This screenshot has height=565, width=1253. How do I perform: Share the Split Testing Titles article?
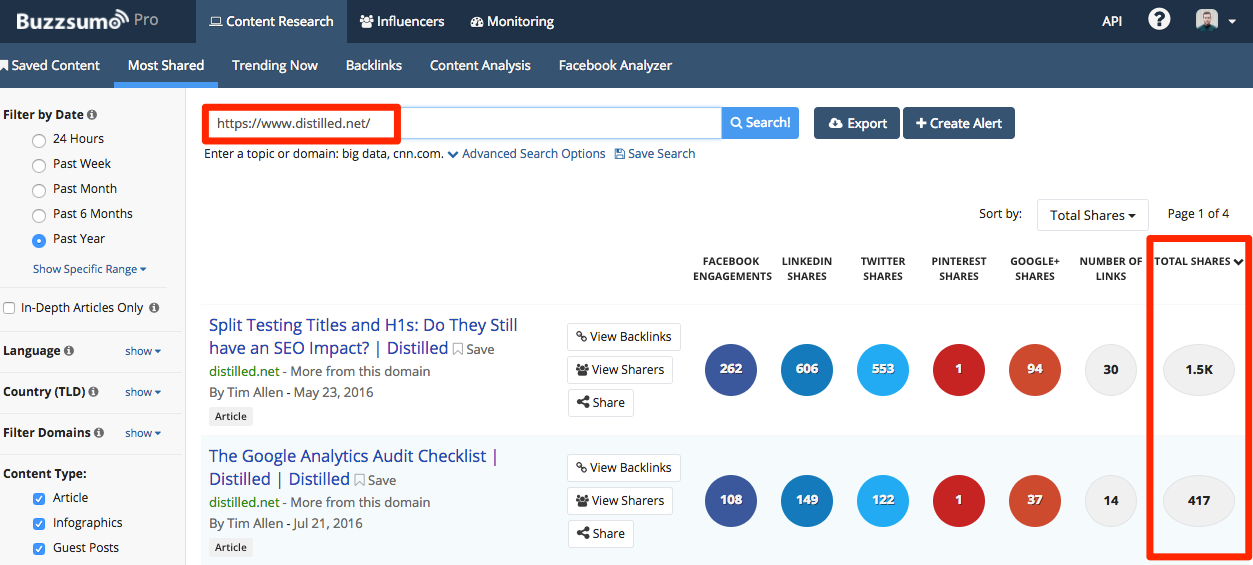pos(600,403)
